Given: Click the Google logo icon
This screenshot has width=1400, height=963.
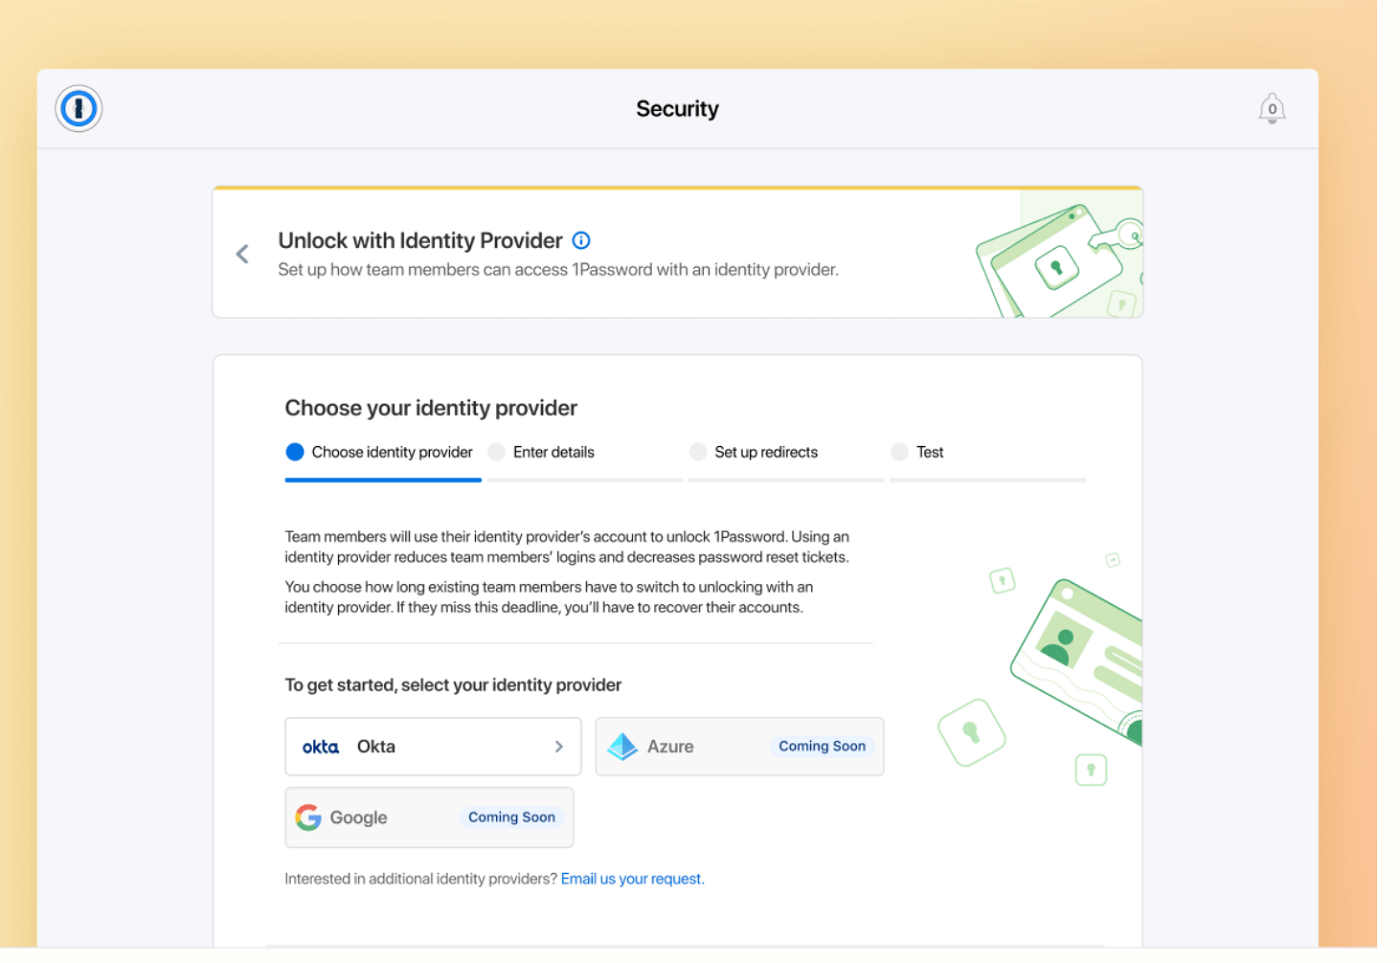Looking at the screenshot, I should (x=309, y=817).
